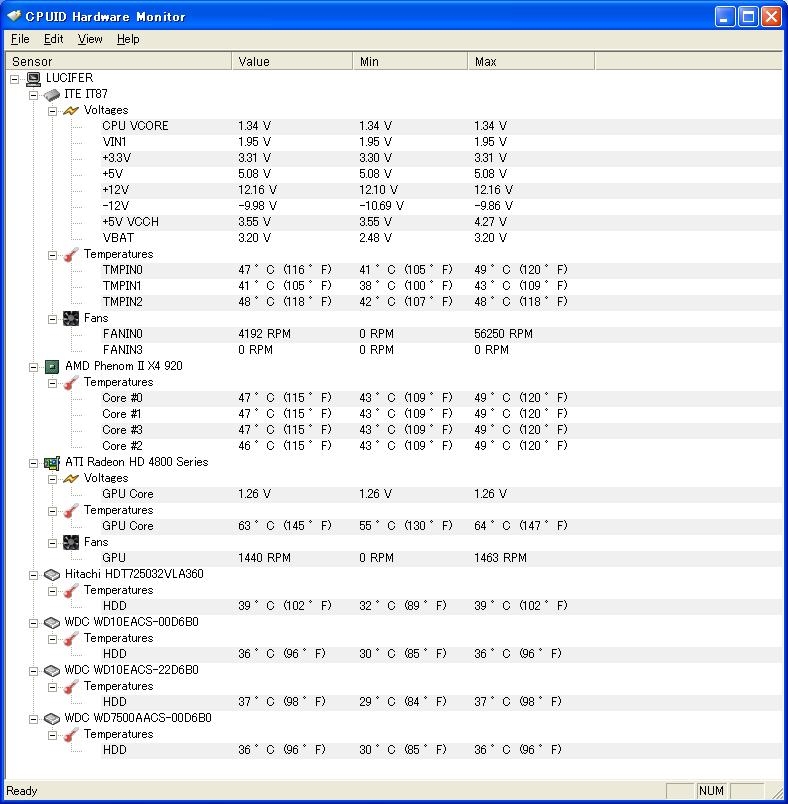Image resolution: width=788 pixels, height=804 pixels.
Task: Click the ITE IT87 Voltages lightning icon
Action: tap(71, 110)
